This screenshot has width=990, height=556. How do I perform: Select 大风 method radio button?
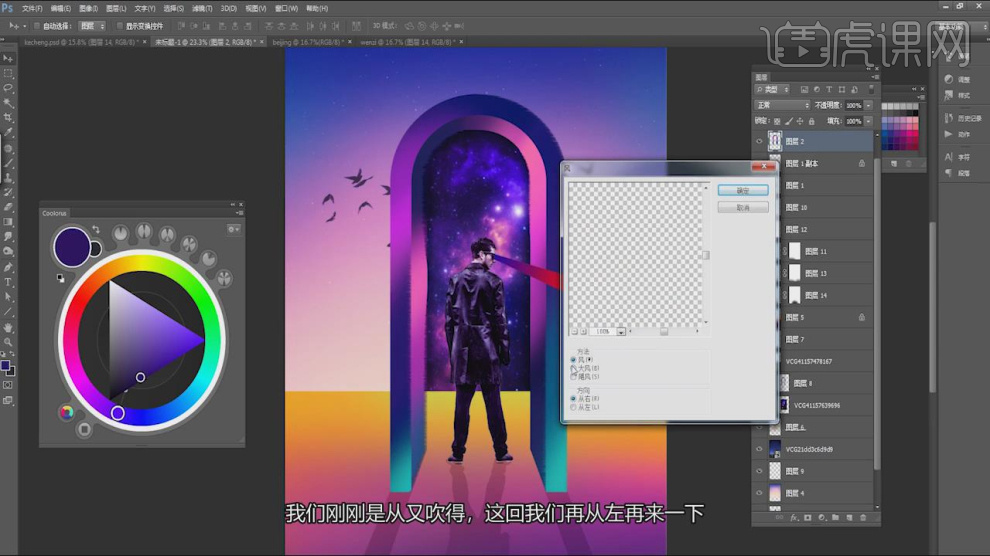click(573, 368)
